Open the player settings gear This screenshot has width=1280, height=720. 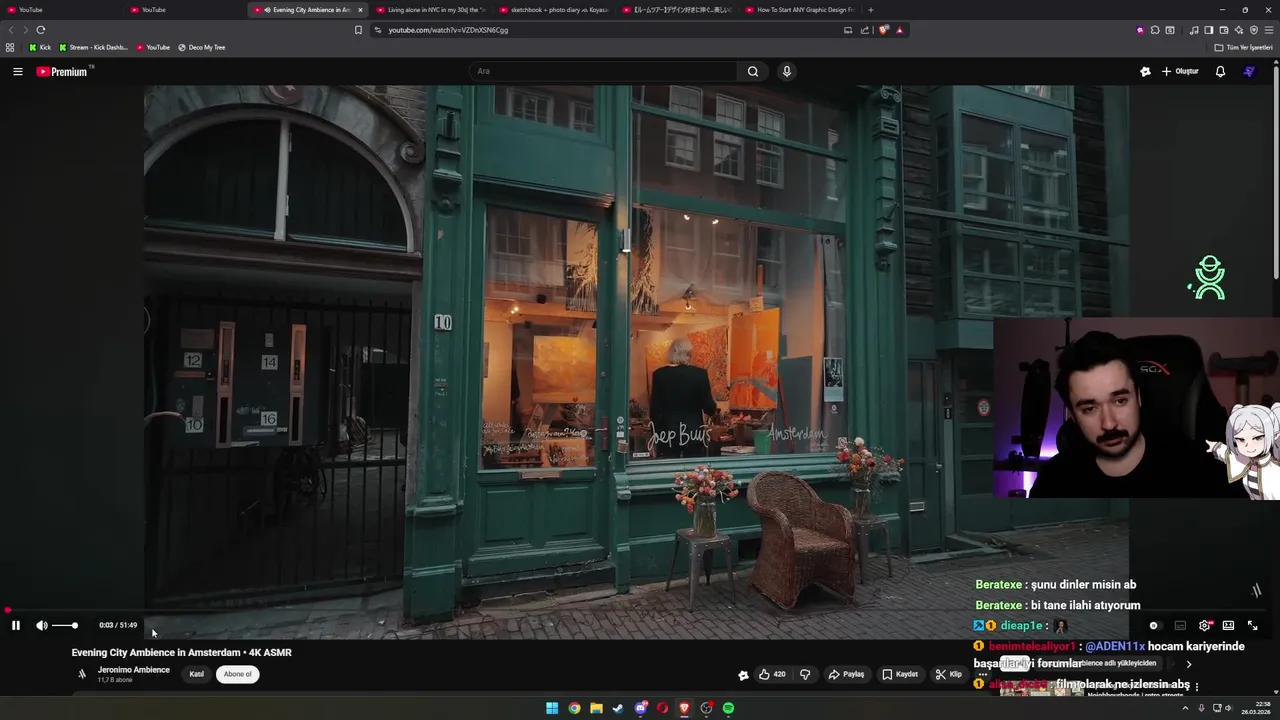[1205, 625]
